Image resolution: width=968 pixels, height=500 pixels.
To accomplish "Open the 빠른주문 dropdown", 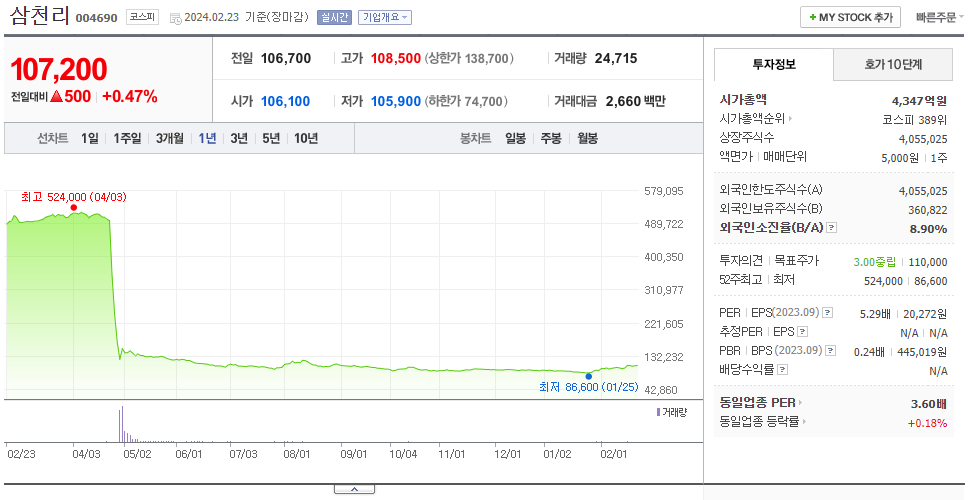I will coord(941,17).
